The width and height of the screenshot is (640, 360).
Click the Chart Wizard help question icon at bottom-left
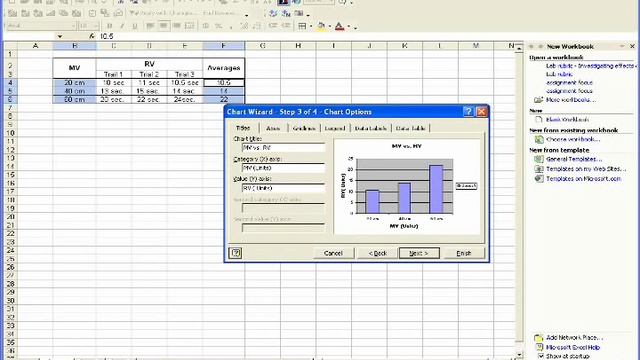236,253
